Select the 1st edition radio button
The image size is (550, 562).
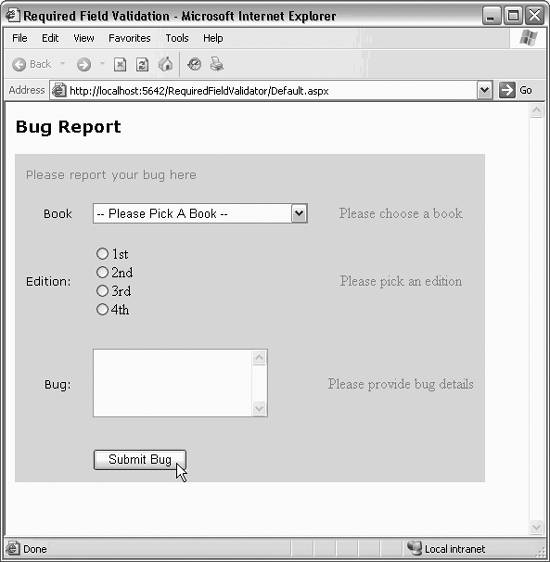(102, 254)
